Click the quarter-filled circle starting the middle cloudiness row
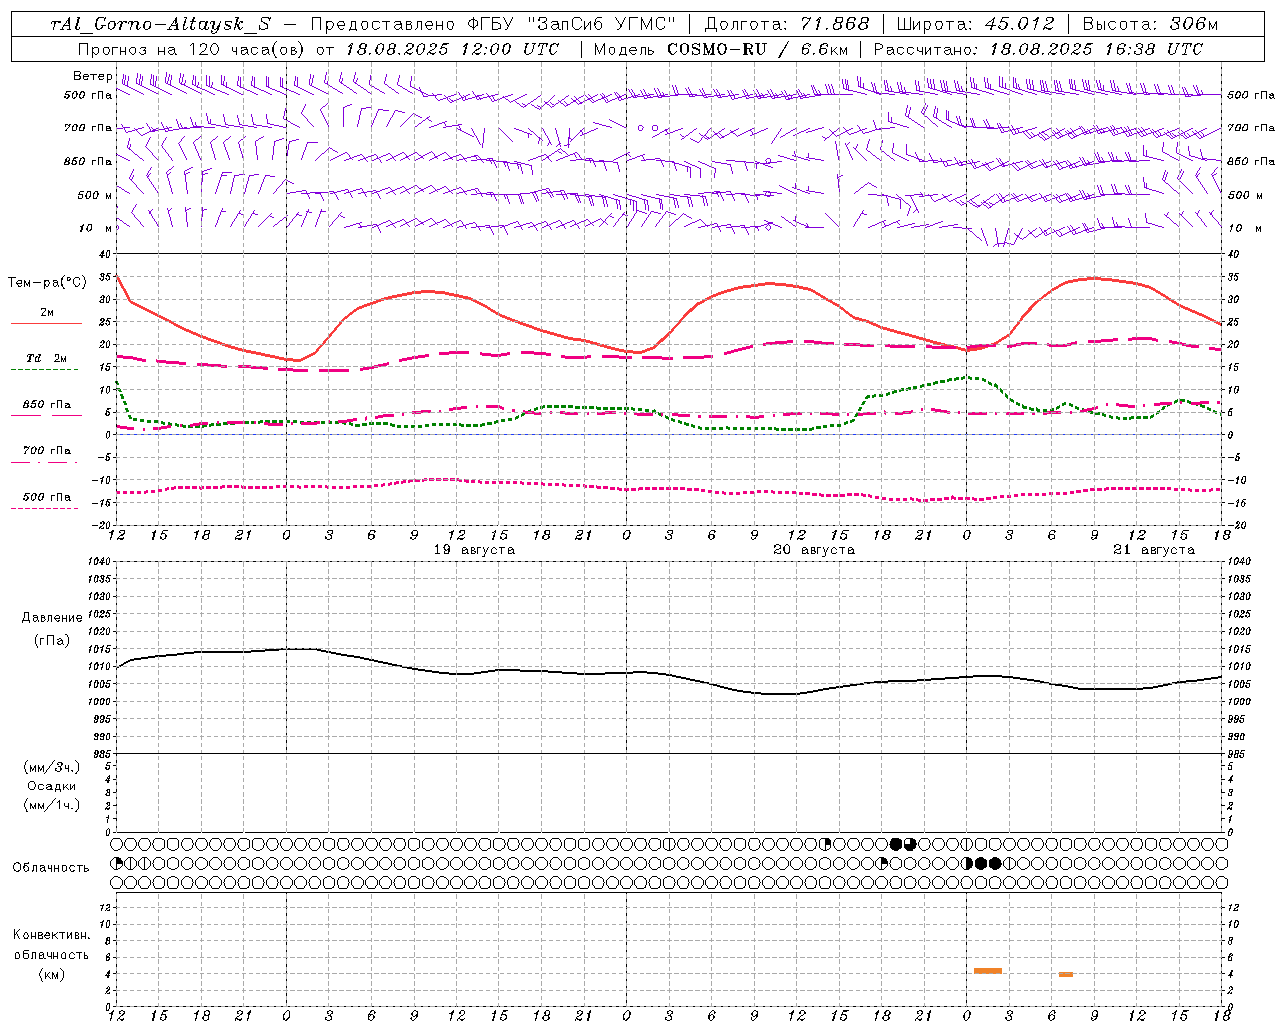This screenshot has width=1280, height=1024. click(117, 863)
